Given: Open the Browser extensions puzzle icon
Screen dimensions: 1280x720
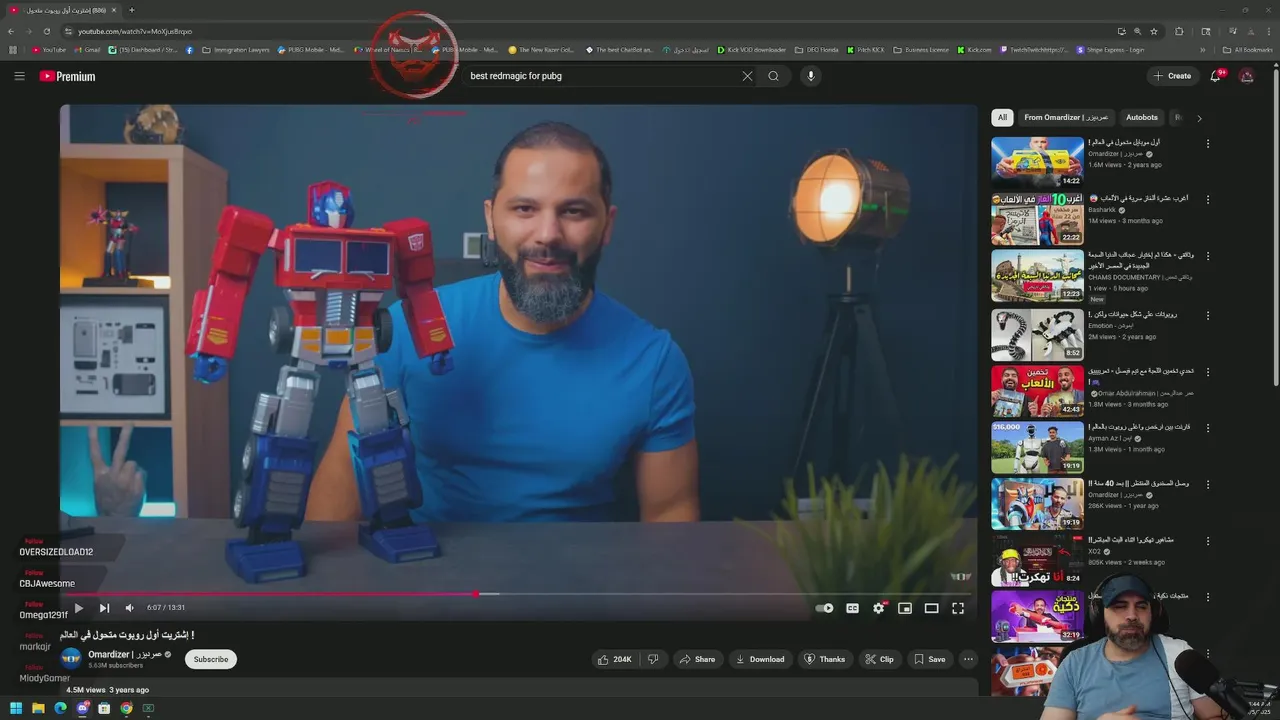Looking at the screenshot, I should click(x=1179, y=31).
